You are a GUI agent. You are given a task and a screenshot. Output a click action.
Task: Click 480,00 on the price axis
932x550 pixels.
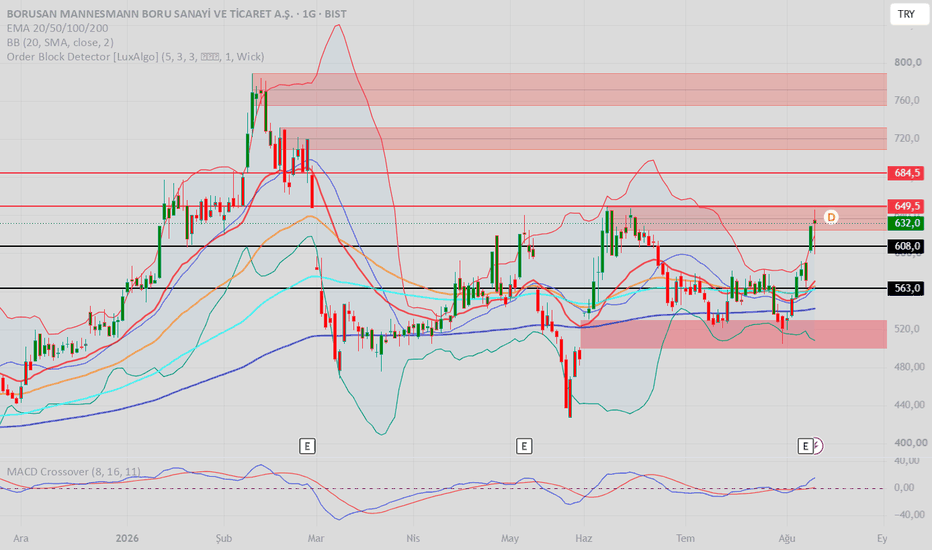909,367
